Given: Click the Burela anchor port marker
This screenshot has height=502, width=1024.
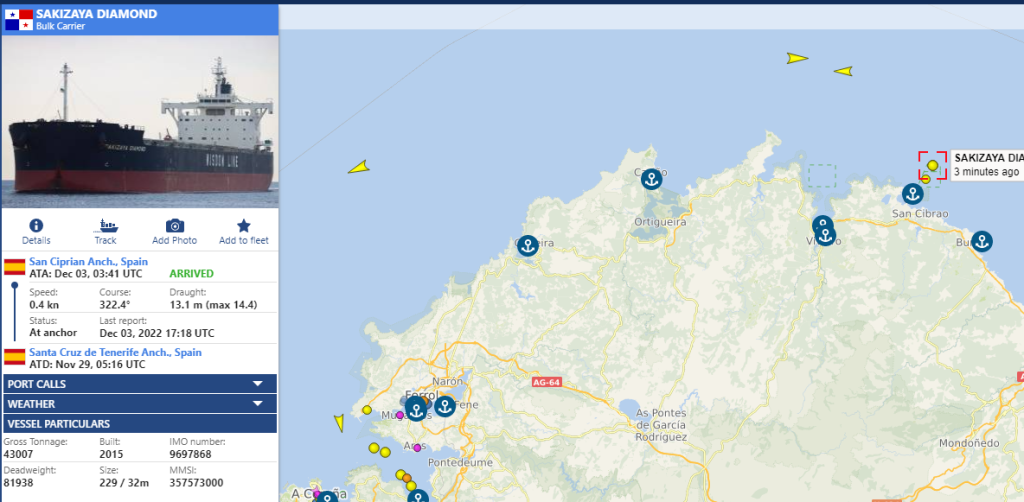Looking at the screenshot, I should coord(982,241).
